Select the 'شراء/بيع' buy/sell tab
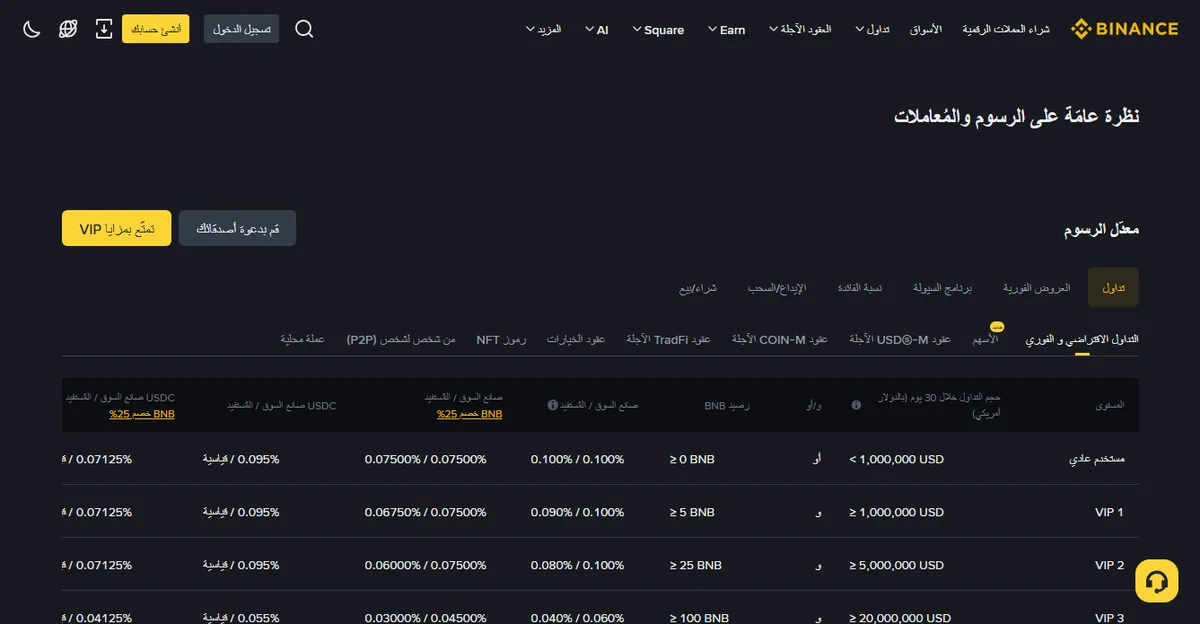1200x624 pixels. click(698, 288)
